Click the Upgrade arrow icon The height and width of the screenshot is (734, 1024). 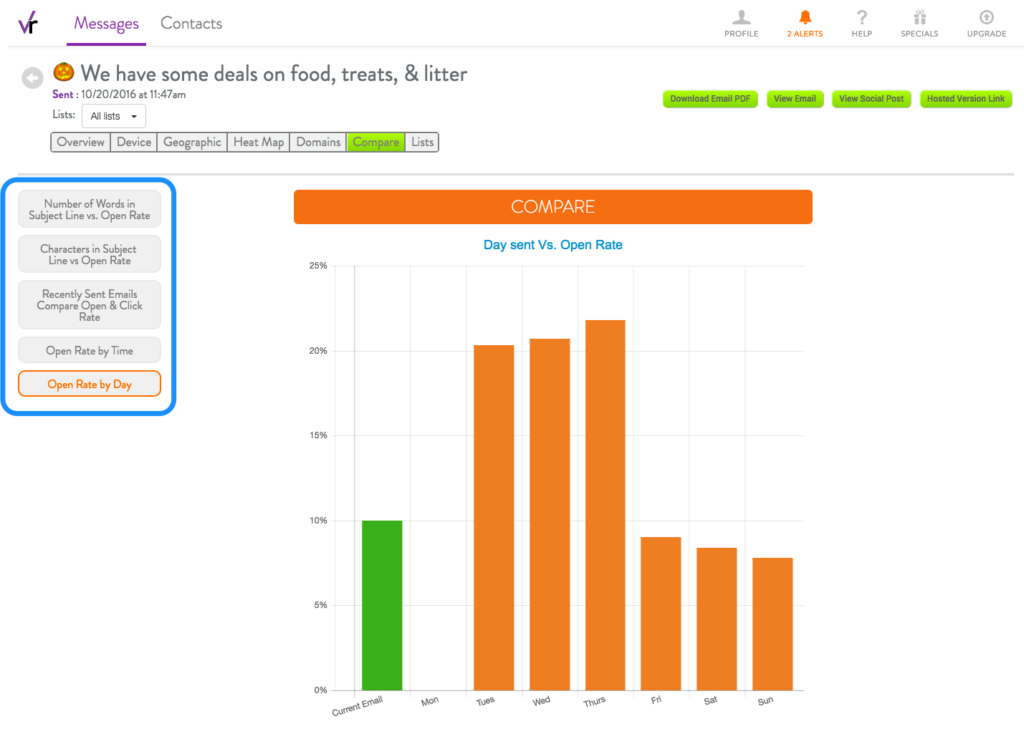click(985, 22)
